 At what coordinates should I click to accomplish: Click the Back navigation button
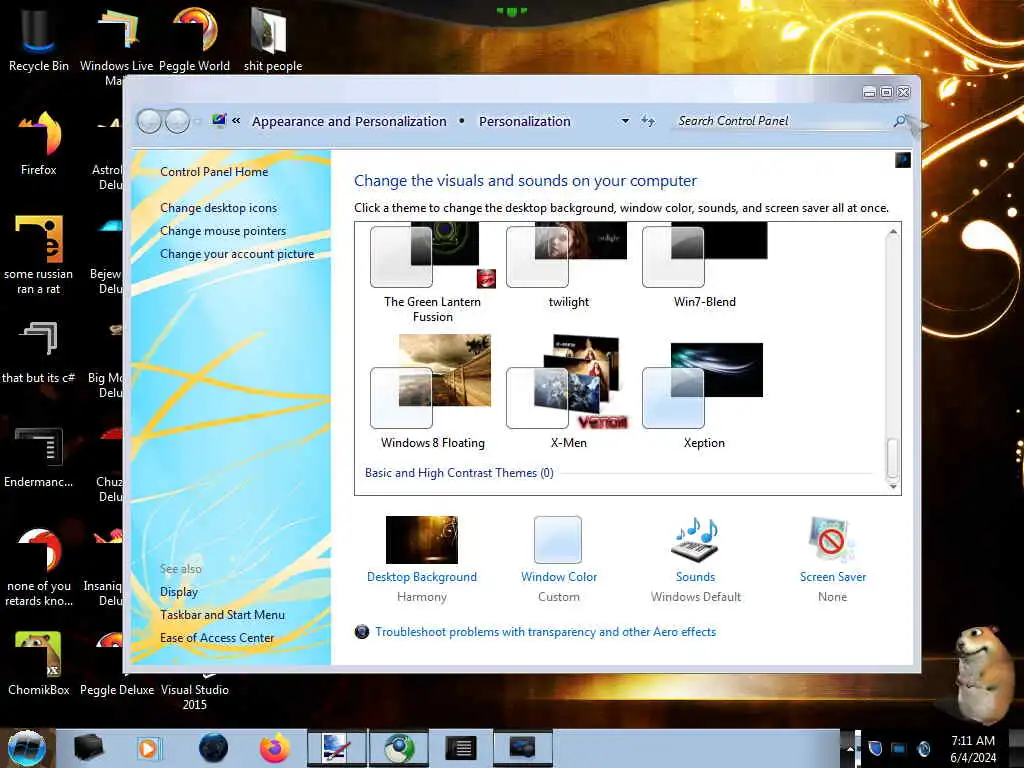coord(149,121)
